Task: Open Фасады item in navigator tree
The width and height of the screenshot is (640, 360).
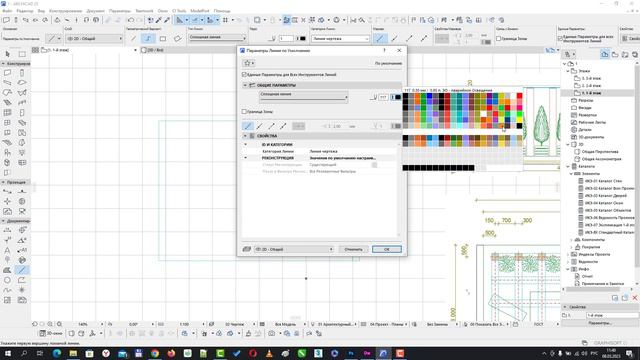Action: (585, 108)
